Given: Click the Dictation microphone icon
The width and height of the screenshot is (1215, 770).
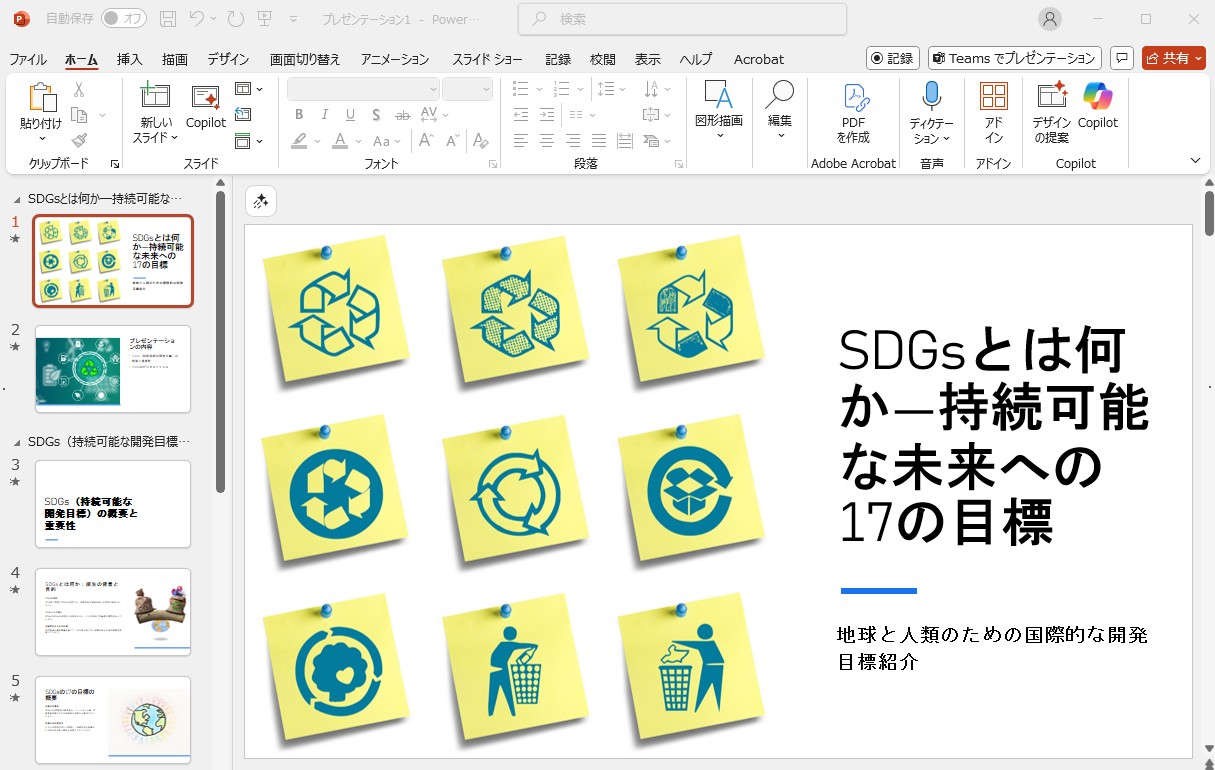Looking at the screenshot, I should [x=931, y=97].
